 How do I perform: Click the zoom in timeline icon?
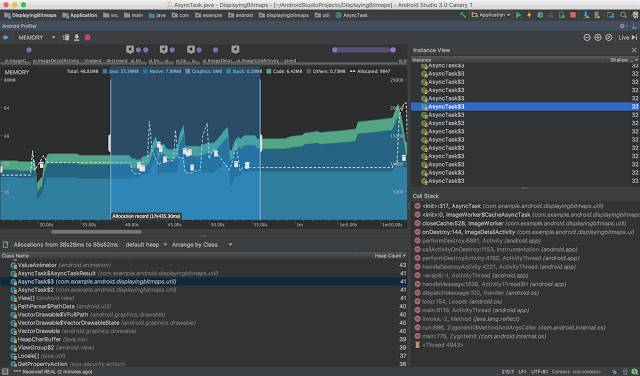click(598, 38)
